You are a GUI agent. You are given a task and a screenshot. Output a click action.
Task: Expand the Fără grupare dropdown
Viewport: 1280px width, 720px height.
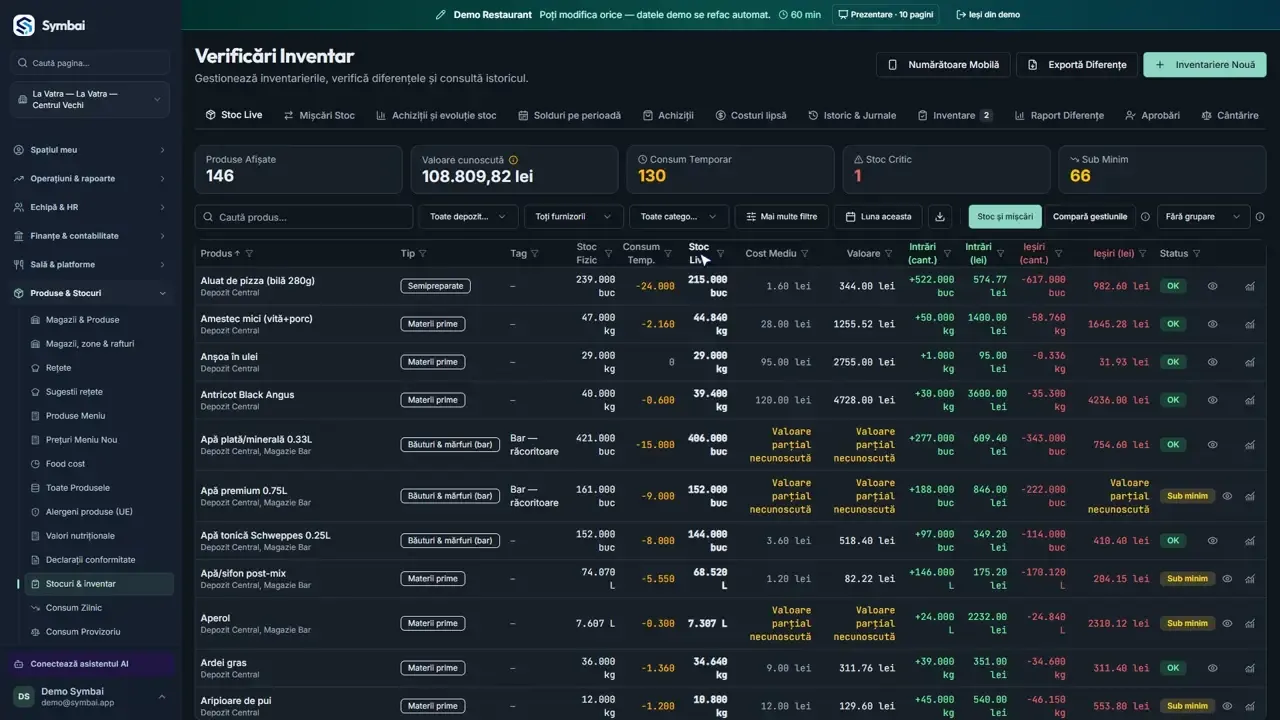click(1203, 217)
